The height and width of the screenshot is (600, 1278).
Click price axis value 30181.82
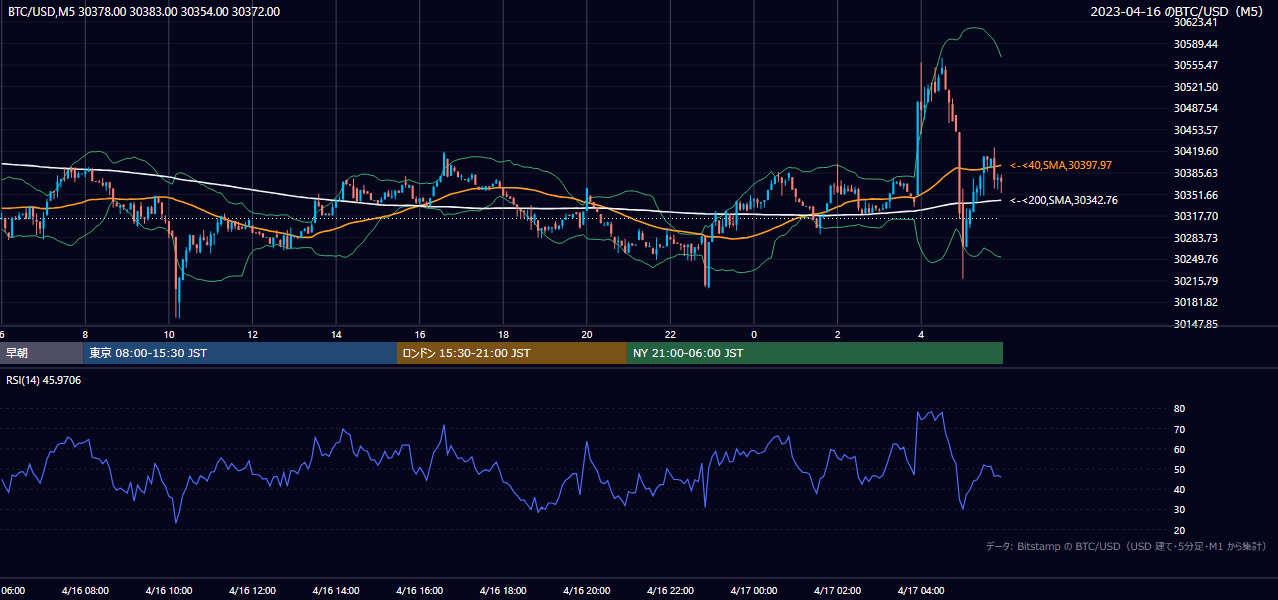(x=1196, y=302)
